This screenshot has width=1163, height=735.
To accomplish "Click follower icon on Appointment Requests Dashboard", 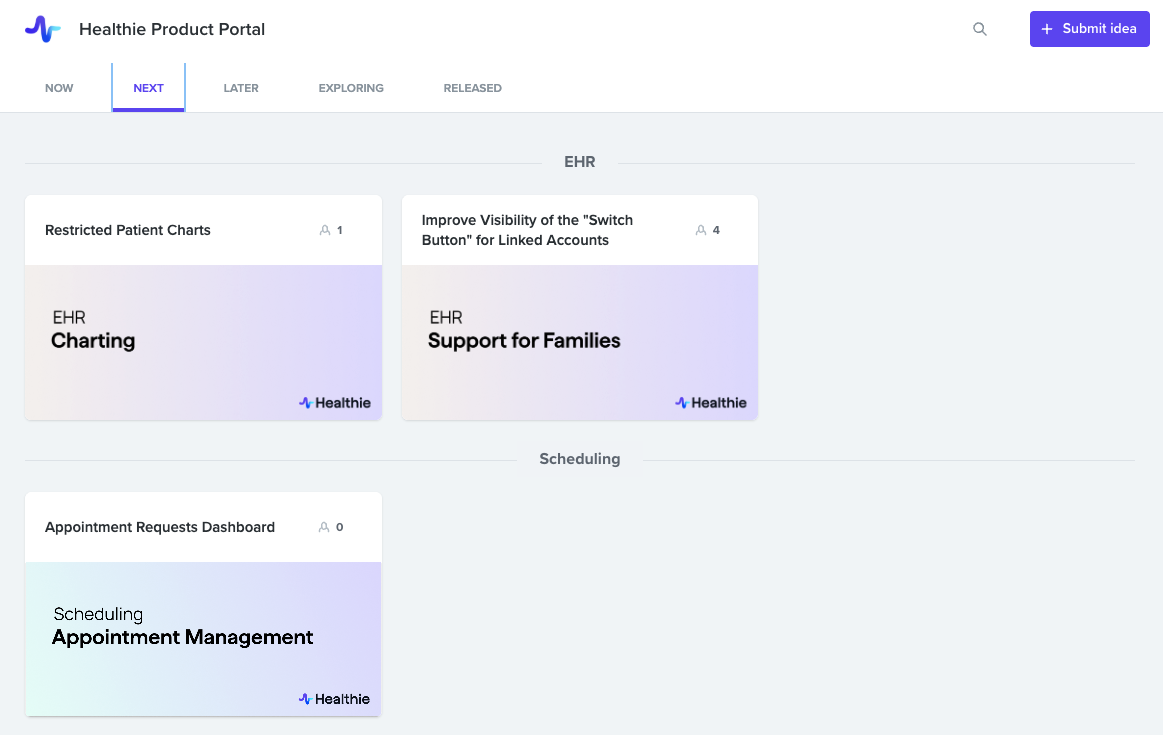I will [324, 527].
